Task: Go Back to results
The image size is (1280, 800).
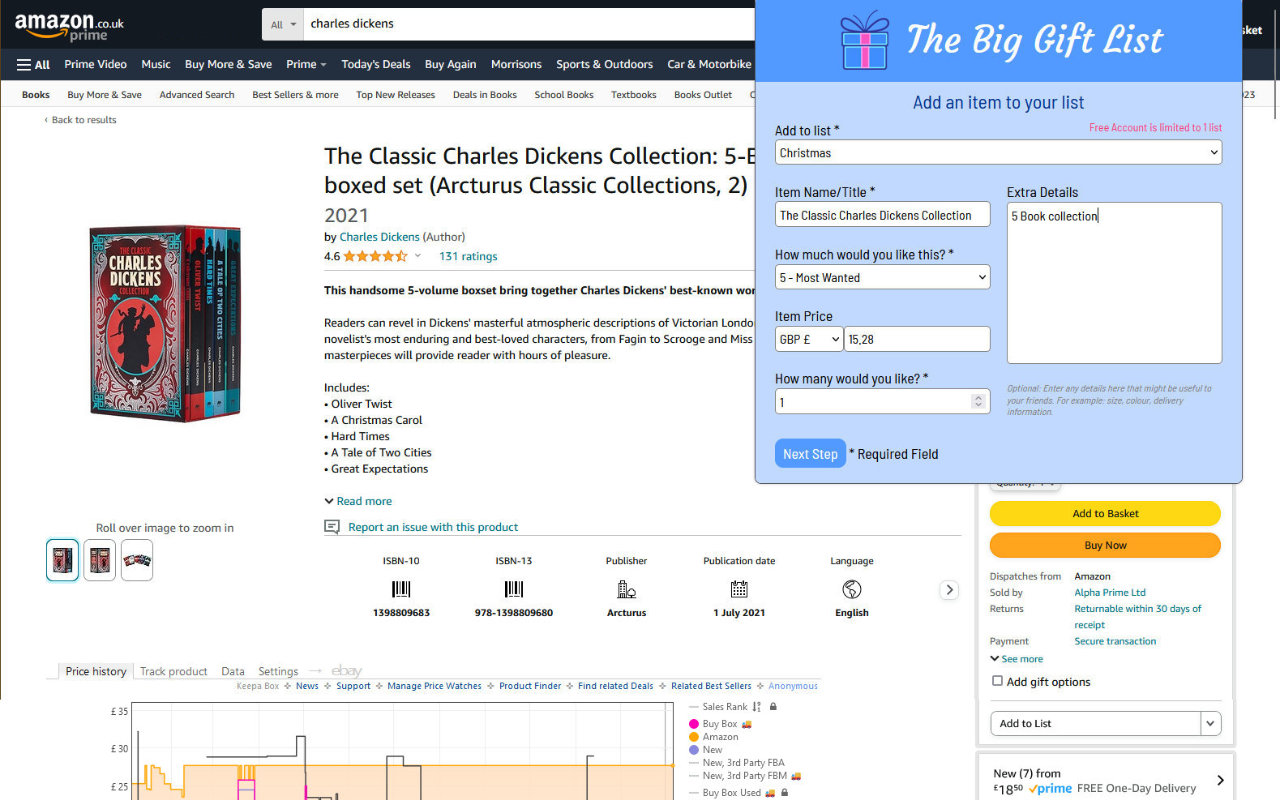Action: 80,120
